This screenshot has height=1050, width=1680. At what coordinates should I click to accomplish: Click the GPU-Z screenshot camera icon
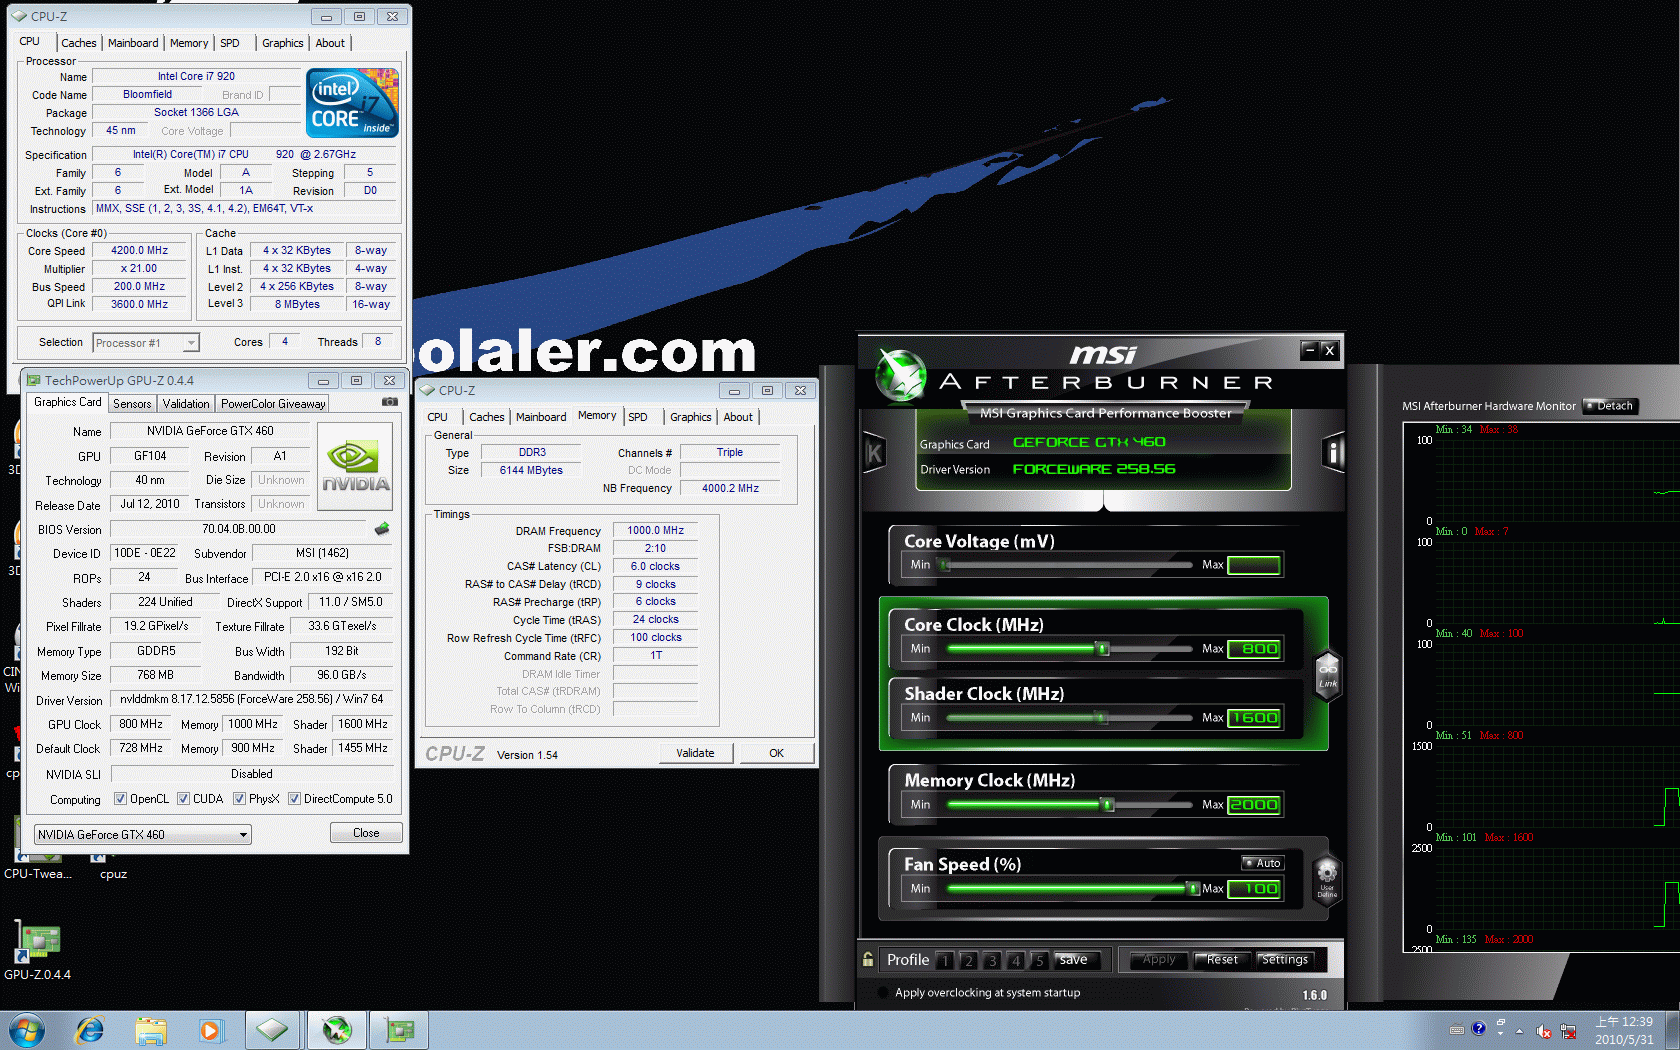390,402
